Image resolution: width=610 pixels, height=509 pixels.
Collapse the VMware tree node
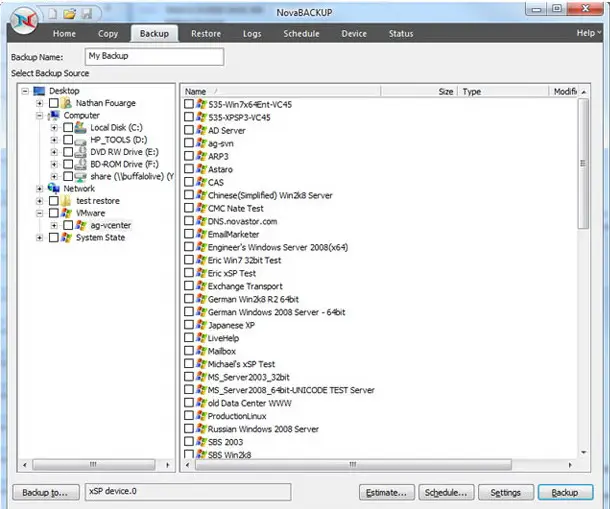tap(39, 213)
